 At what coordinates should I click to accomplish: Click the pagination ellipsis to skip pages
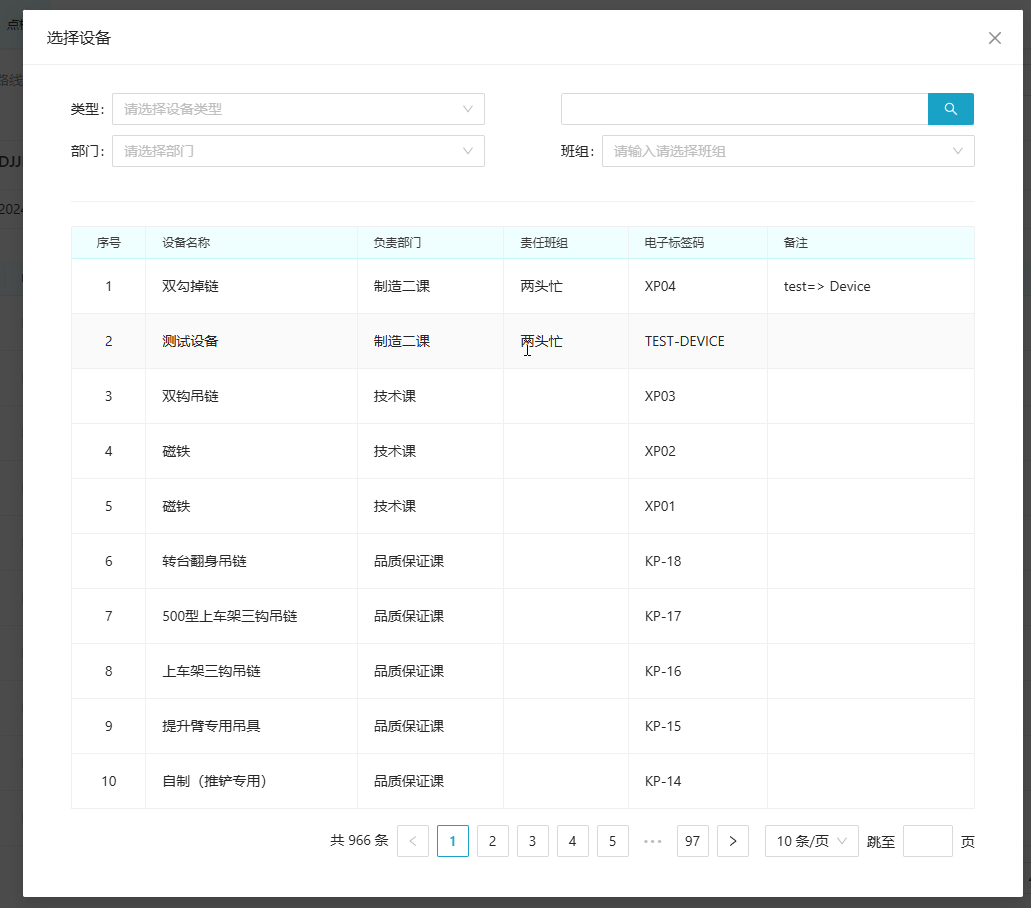[x=652, y=841]
